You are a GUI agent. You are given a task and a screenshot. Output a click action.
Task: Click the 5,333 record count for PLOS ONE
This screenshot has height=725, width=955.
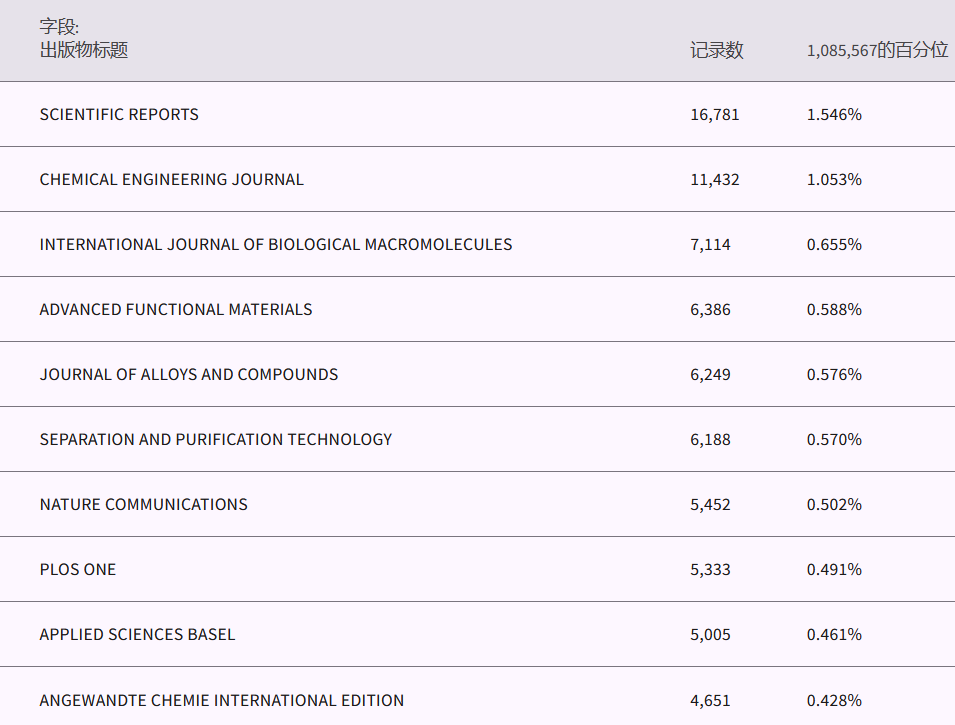click(x=710, y=570)
